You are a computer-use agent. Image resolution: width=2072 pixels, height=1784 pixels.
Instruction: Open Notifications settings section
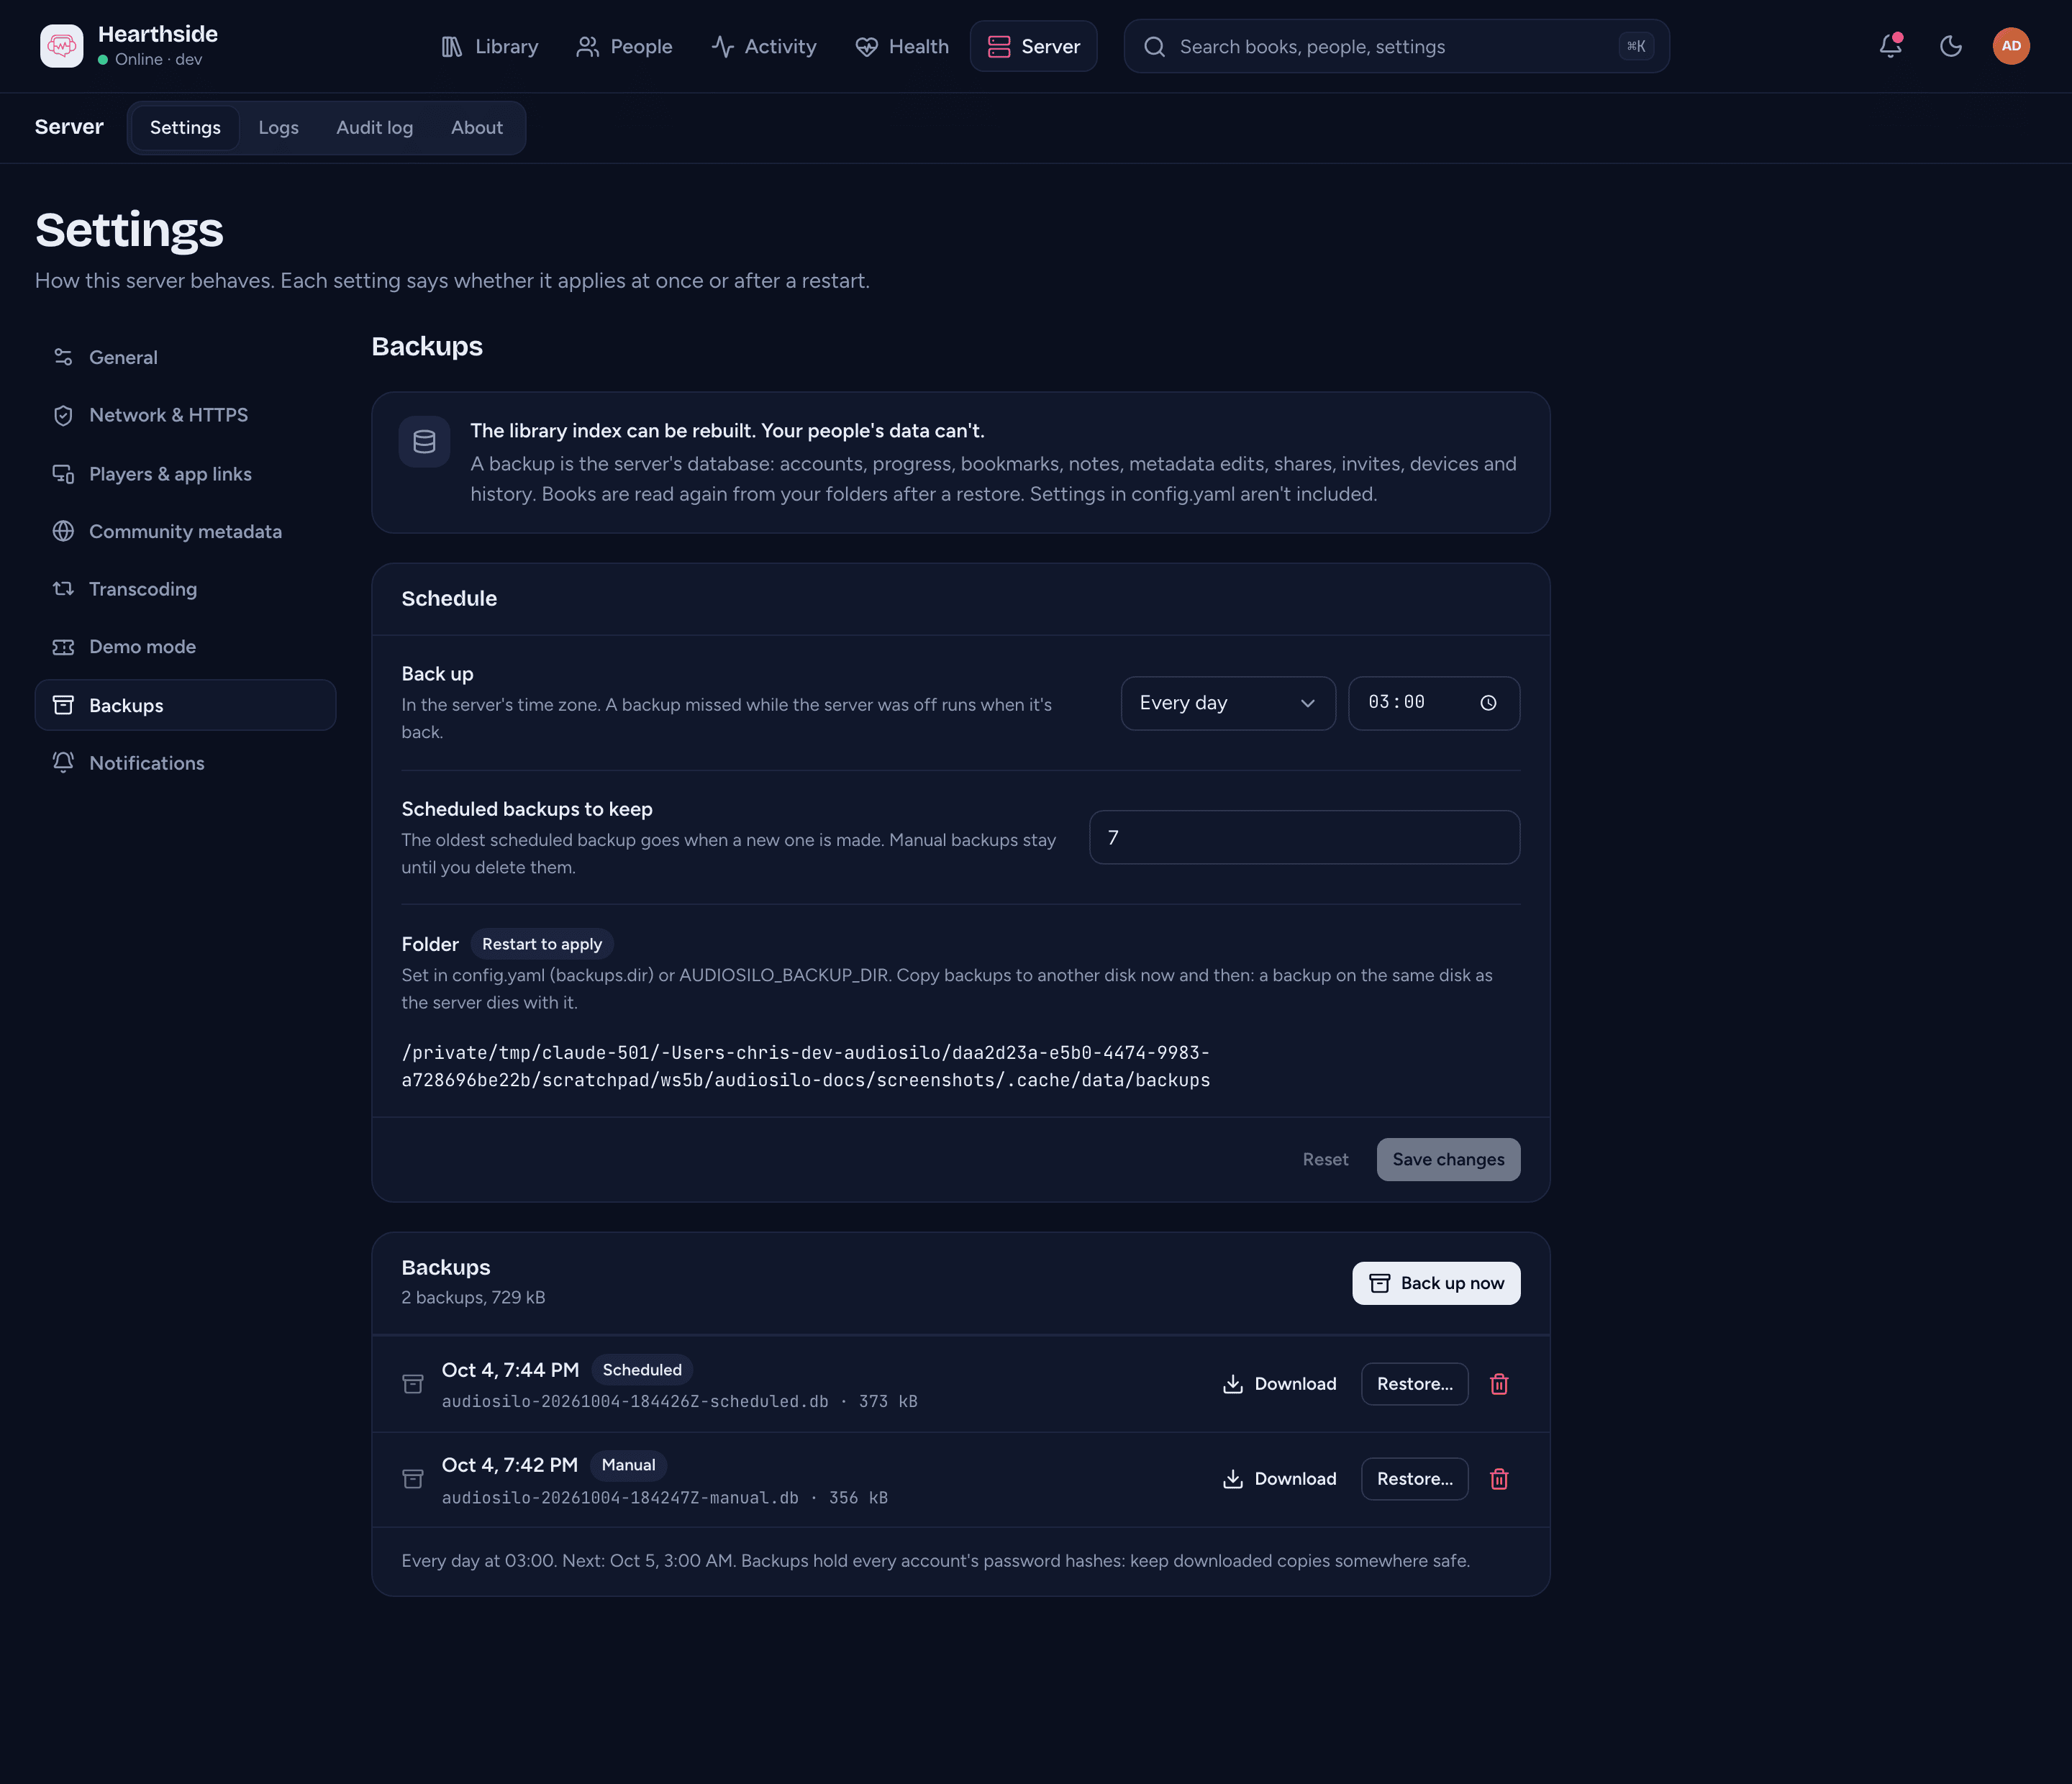click(185, 763)
